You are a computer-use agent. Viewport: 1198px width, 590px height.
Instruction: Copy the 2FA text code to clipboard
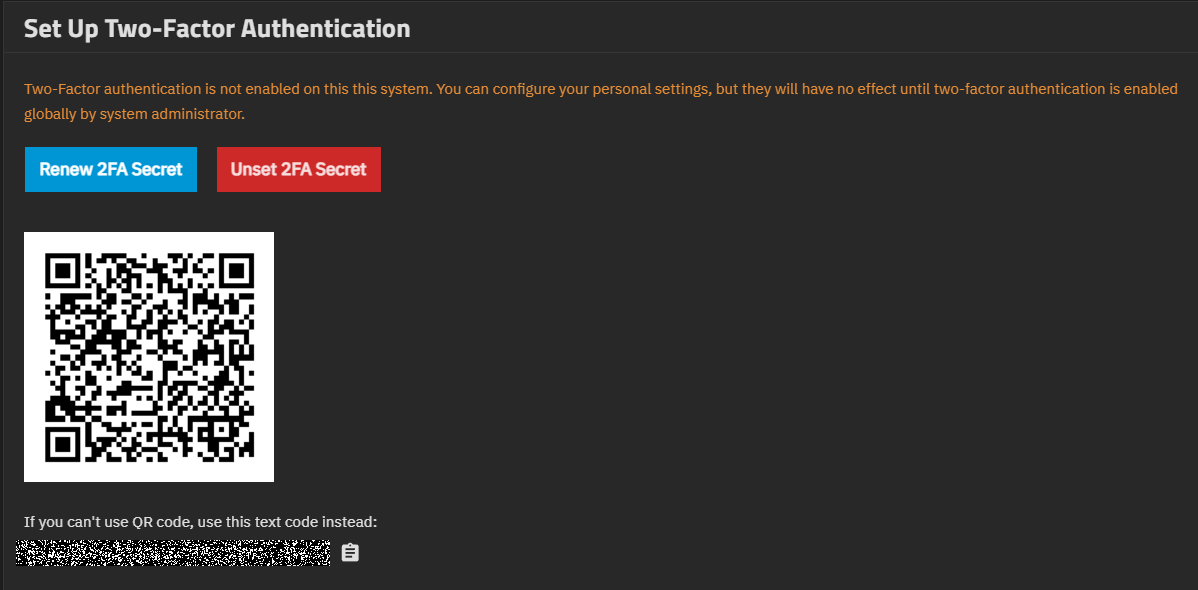(350, 552)
